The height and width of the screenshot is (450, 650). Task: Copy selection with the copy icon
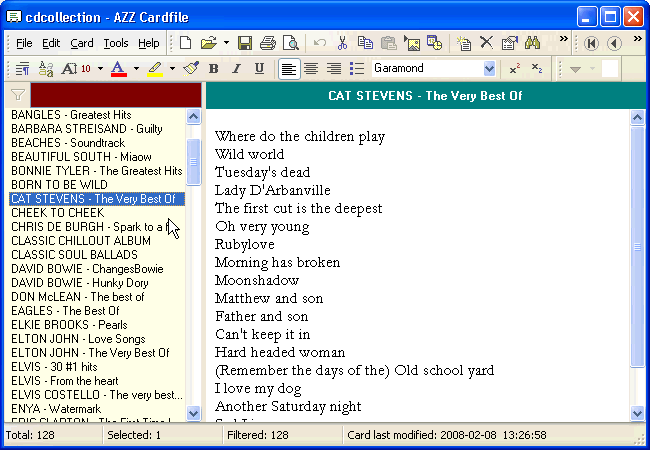coord(365,43)
